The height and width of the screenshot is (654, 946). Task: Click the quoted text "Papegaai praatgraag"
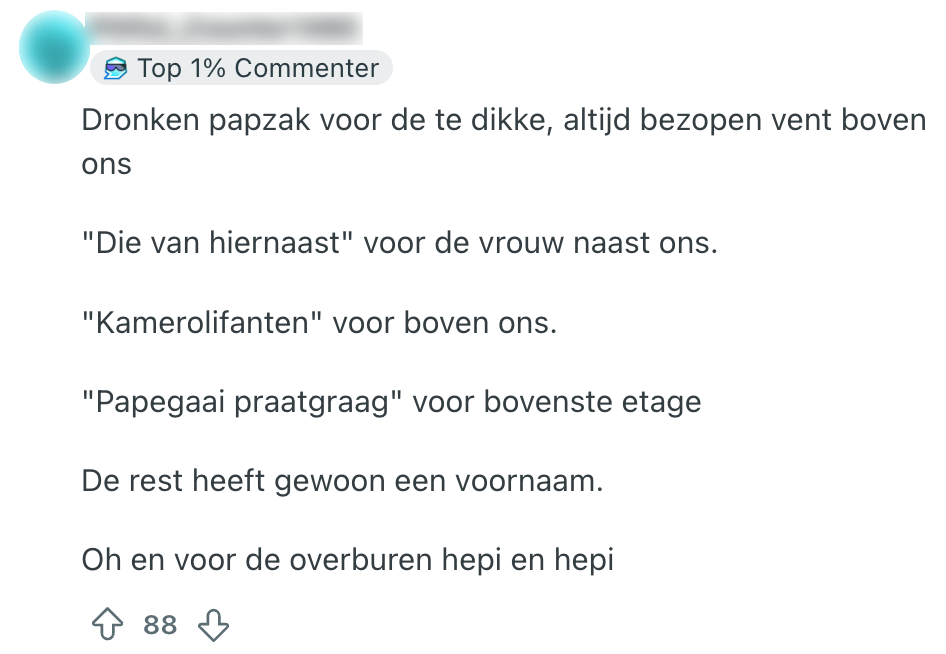click(x=240, y=402)
